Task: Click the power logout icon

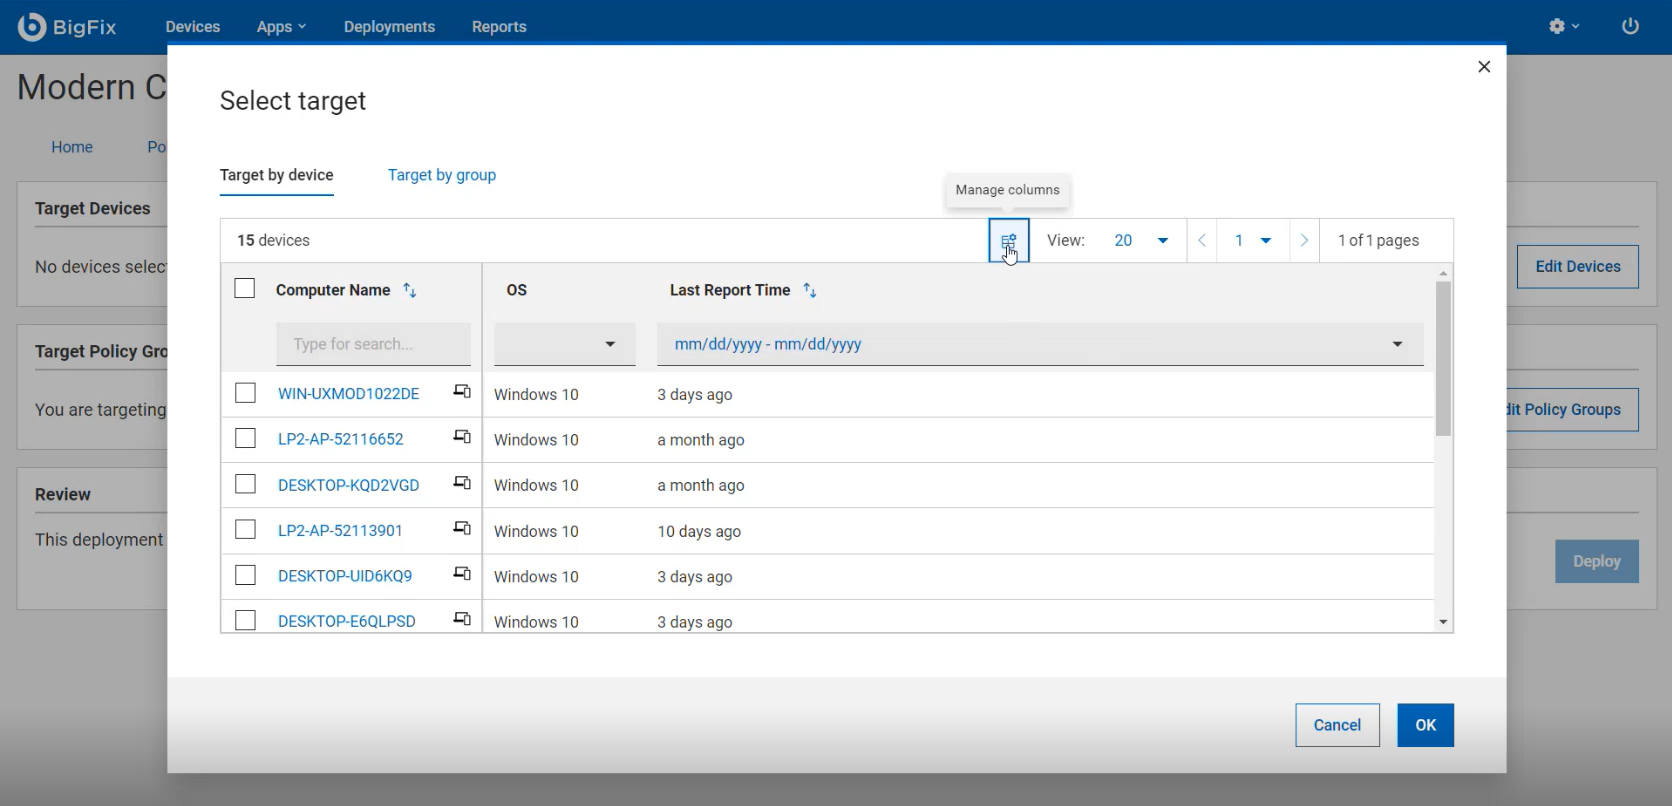Action: 1630,26
